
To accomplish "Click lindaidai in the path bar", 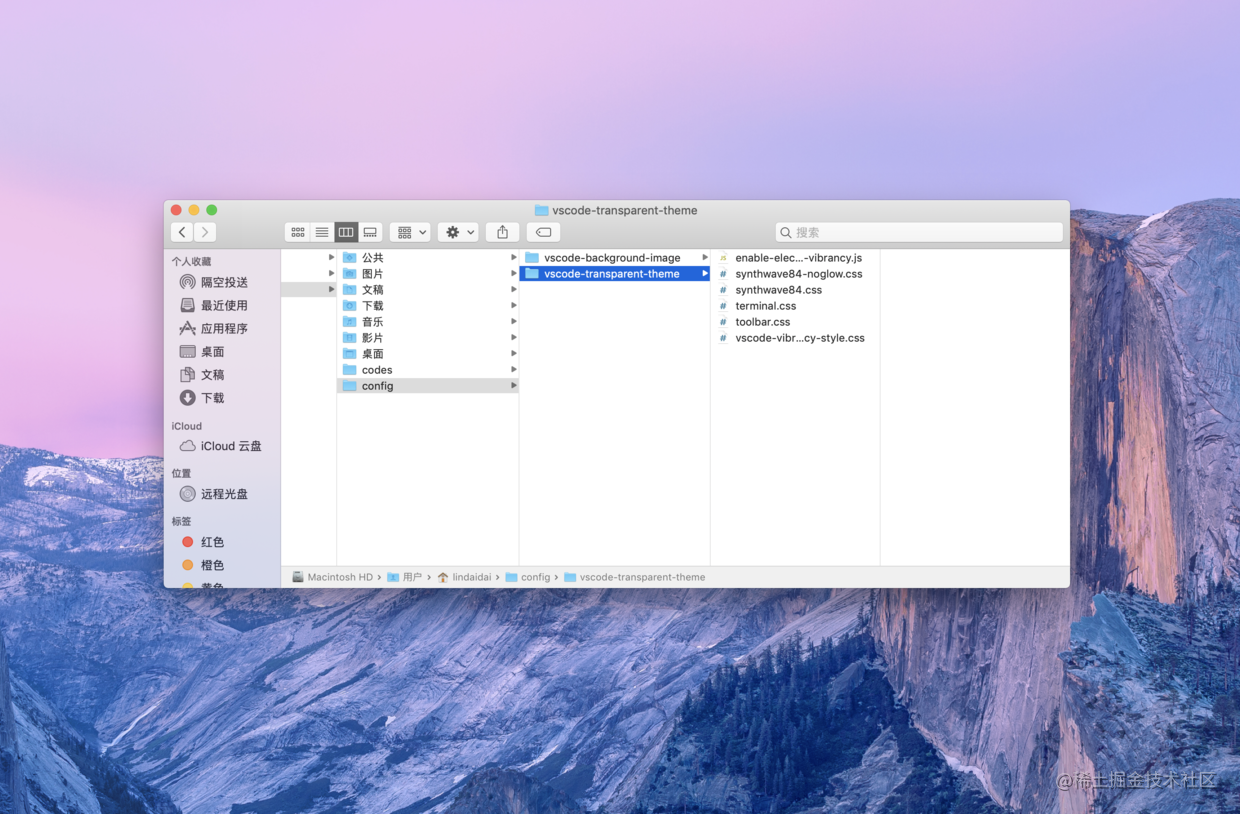I will (x=464, y=577).
